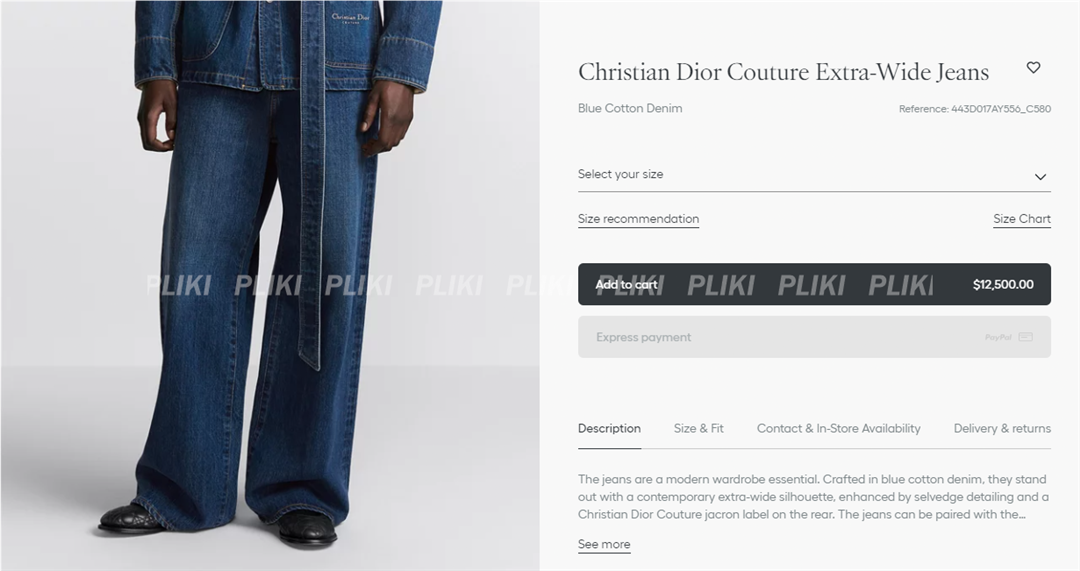Click the credit card icon in Express payment
The width and height of the screenshot is (1080, 571).
coord(1026,337)
